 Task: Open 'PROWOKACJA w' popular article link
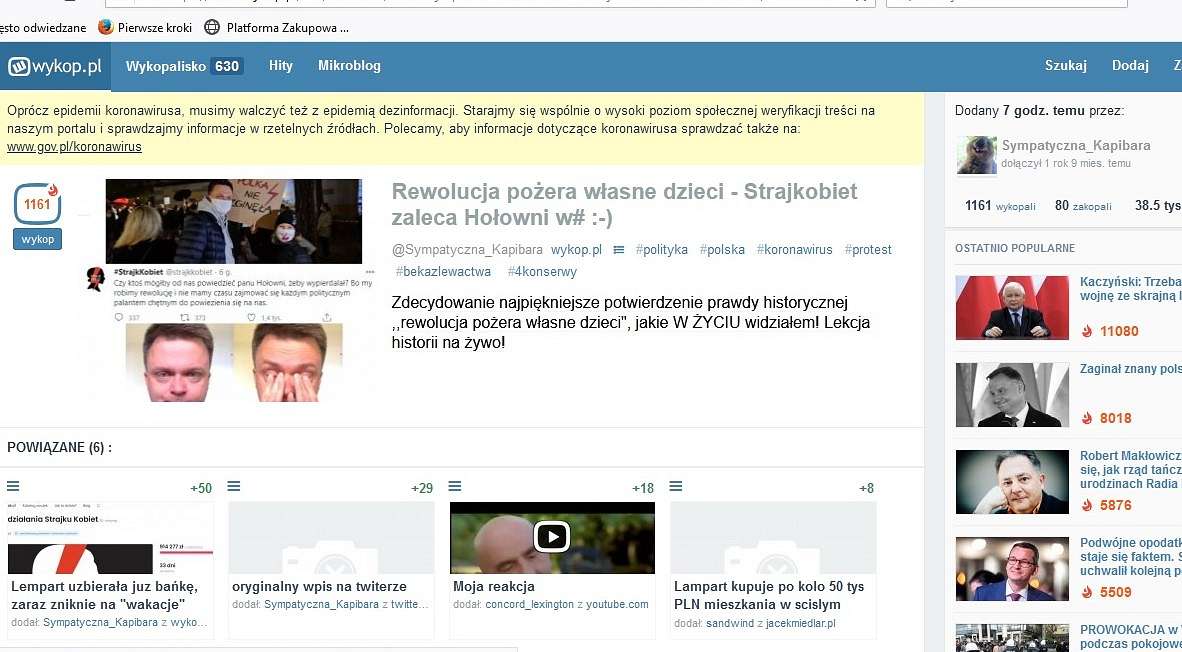tap(1129, 637)
